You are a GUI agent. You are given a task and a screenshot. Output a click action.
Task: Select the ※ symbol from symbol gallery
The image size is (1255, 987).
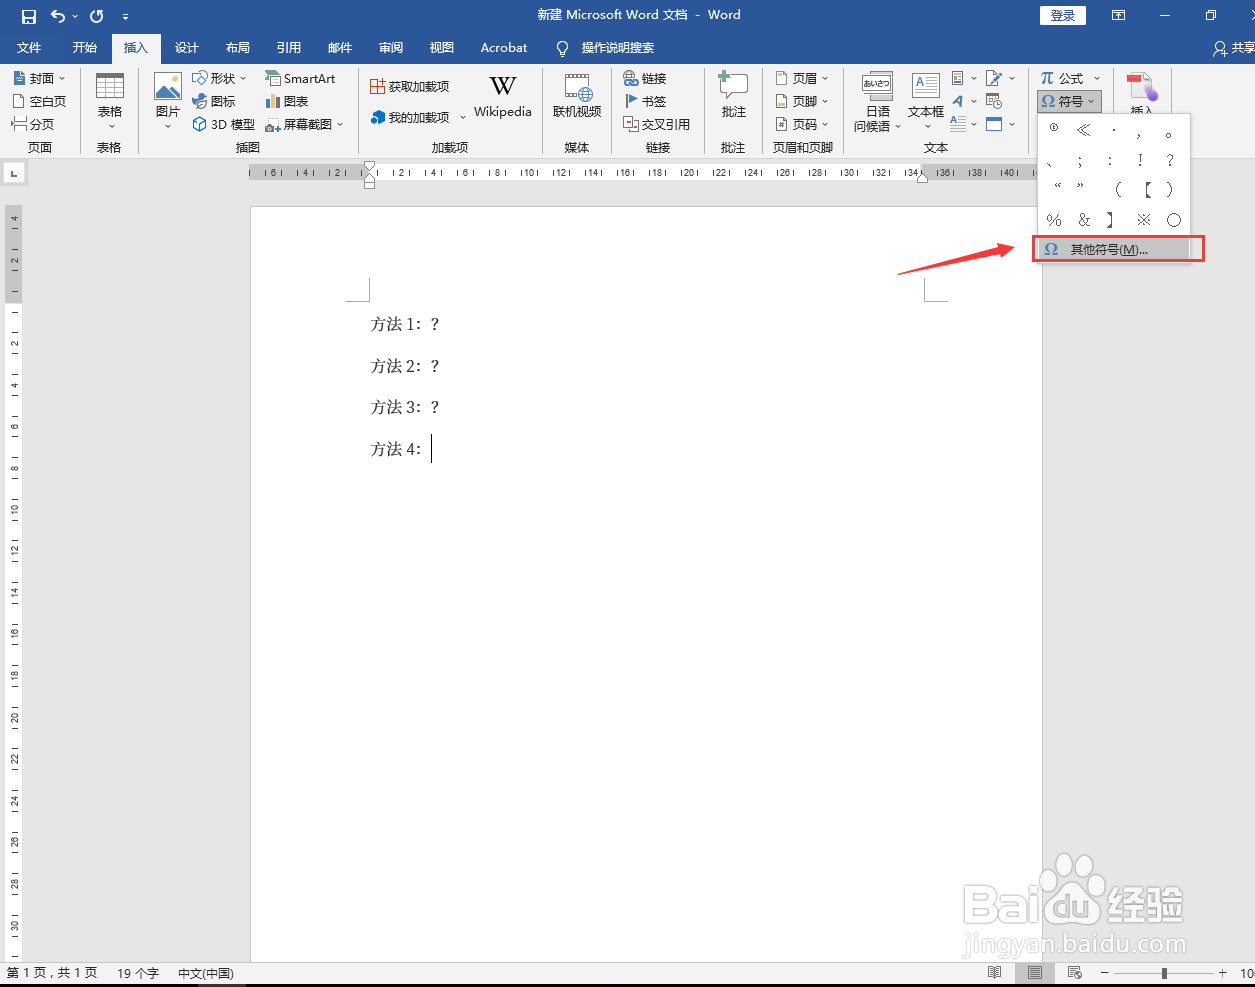[x=1143, y=220]
